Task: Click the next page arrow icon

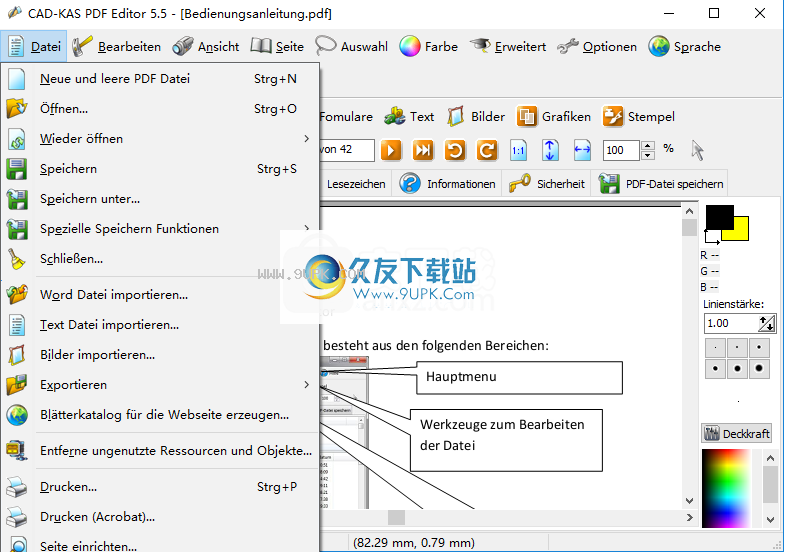Action: [x=391, y=150]
